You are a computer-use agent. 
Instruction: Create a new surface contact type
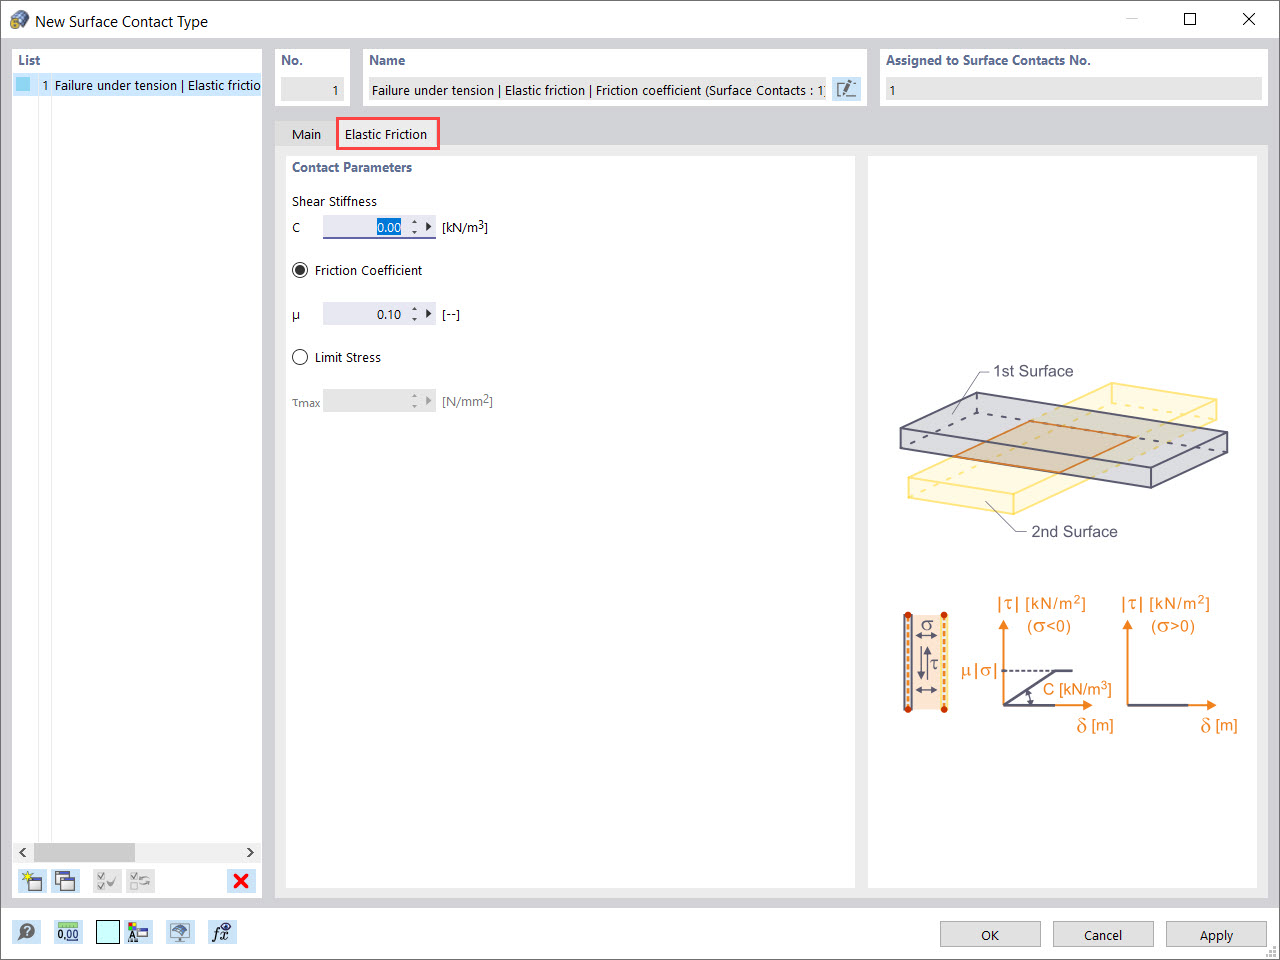click(31, 881)
